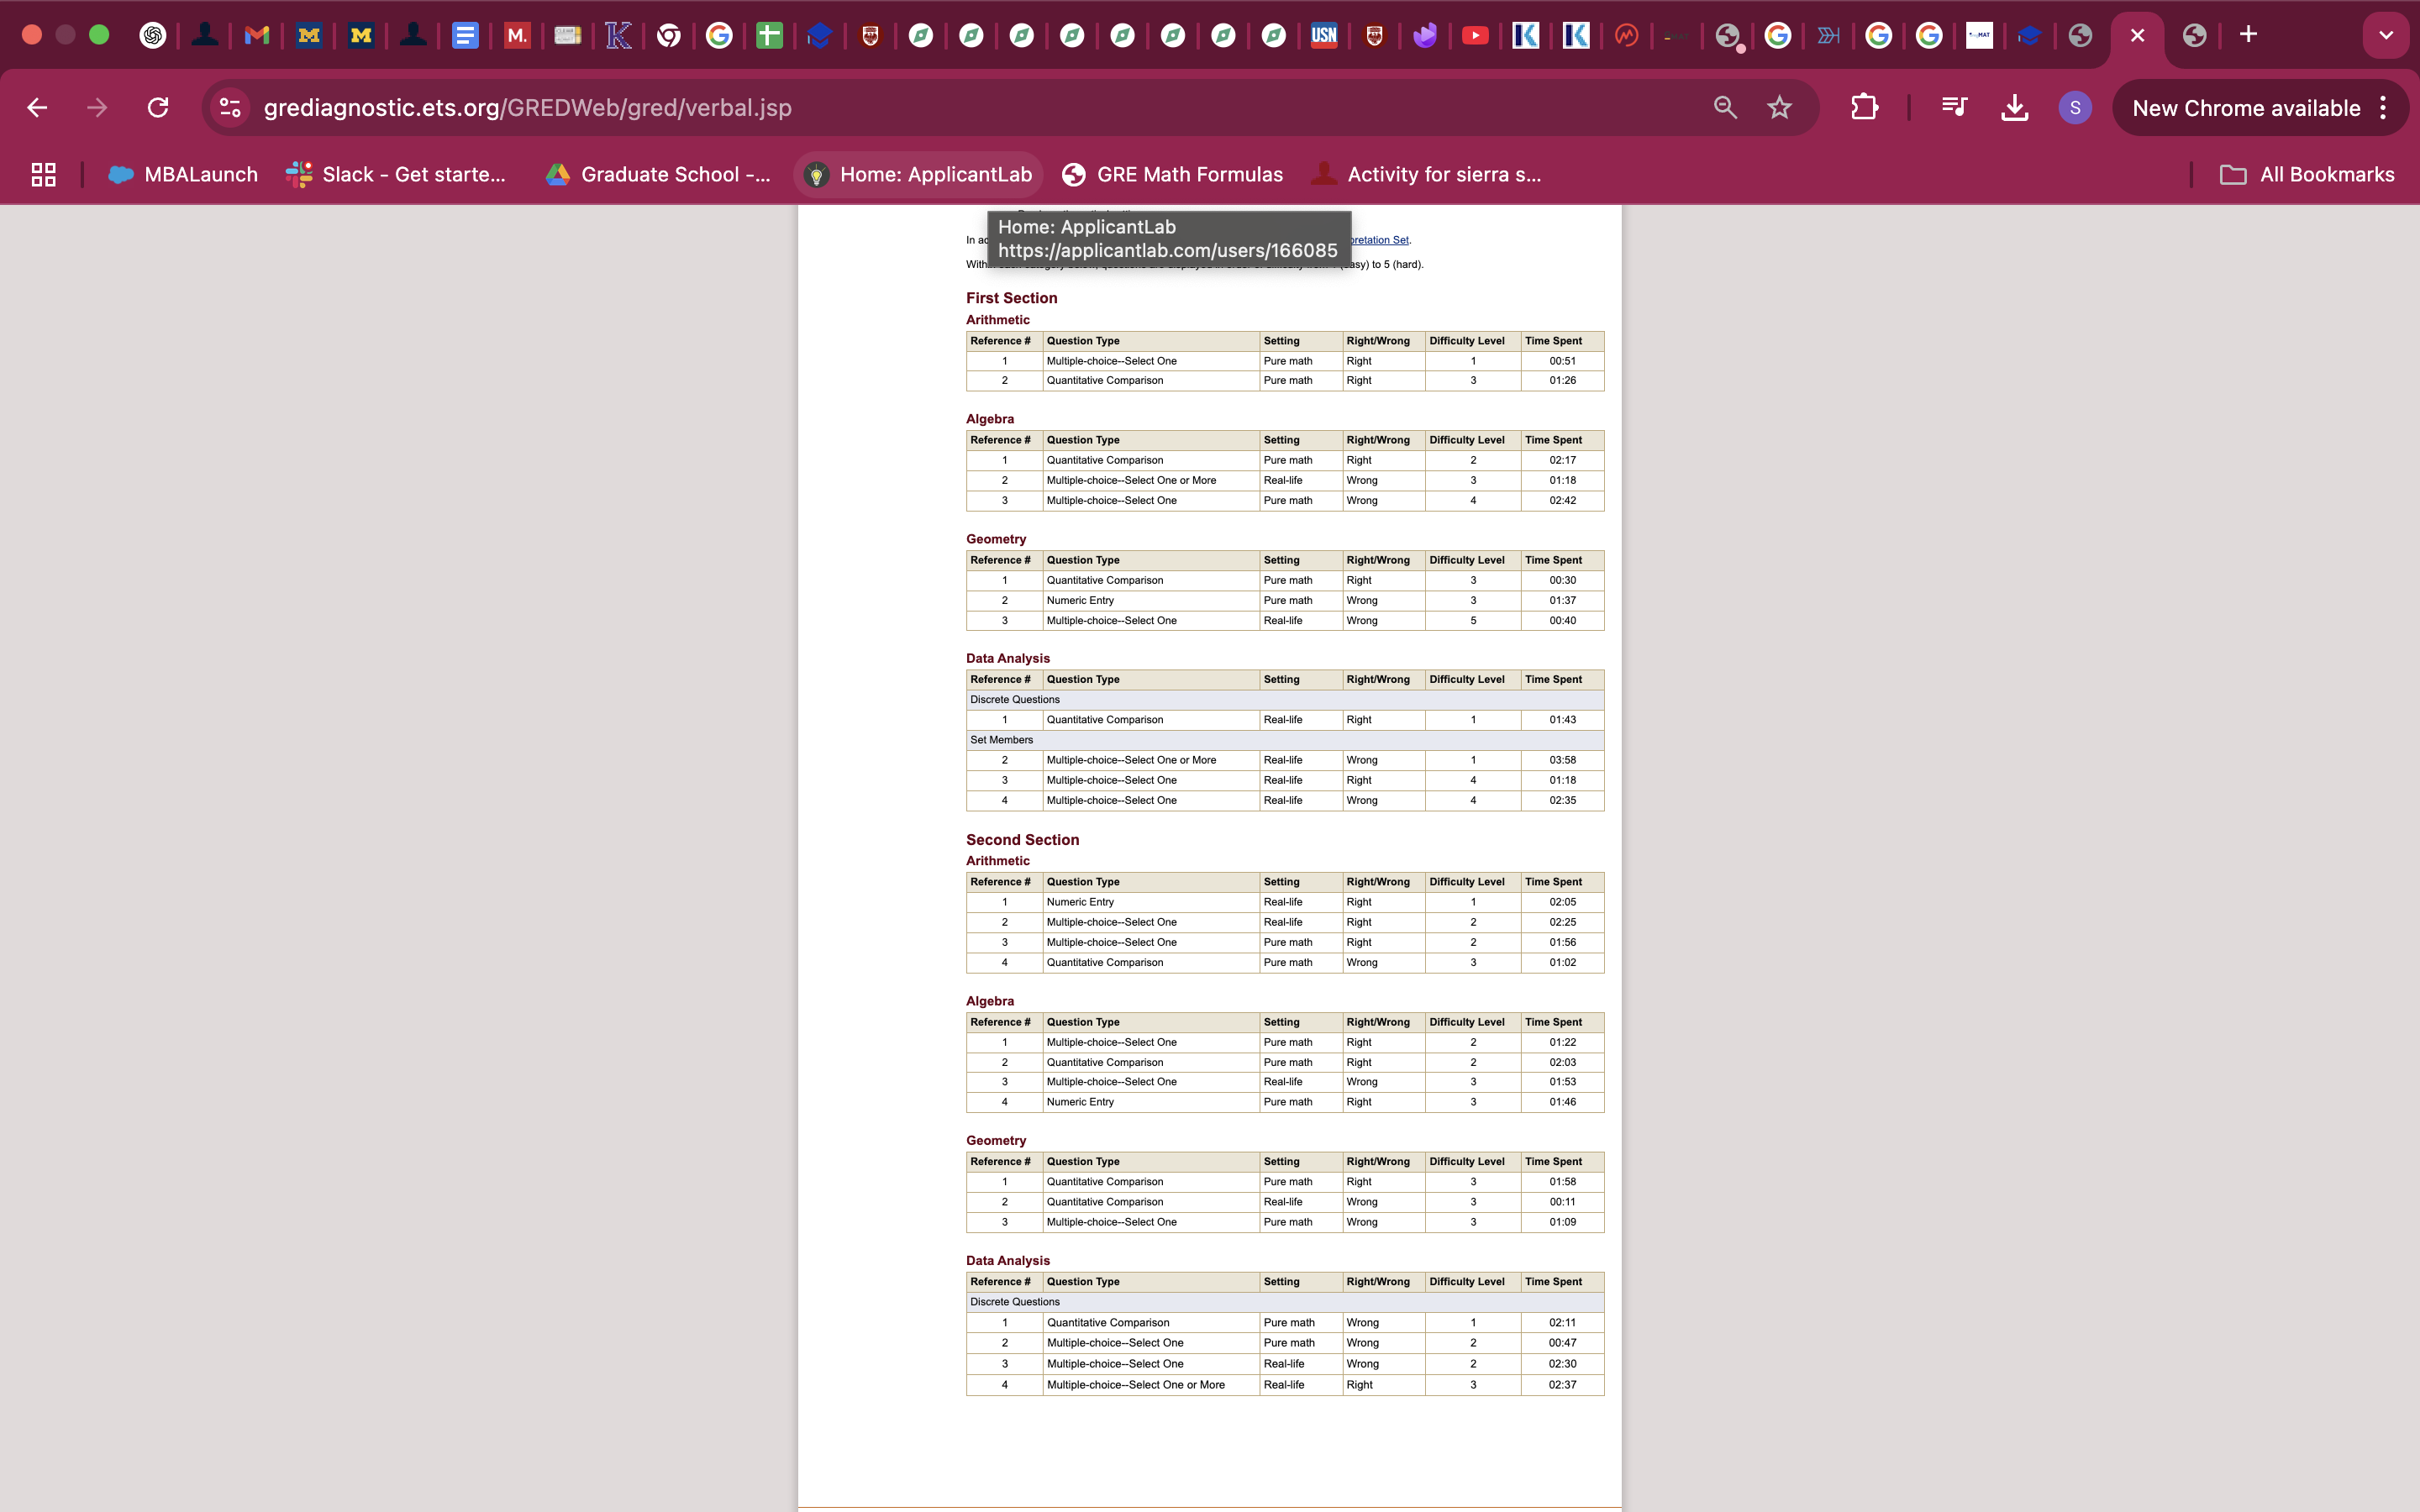Image resolution: width=2420 pixels, height=1512 pixels.
Task: Click the time value 02:17
Action: click(x=1562, y=461)
